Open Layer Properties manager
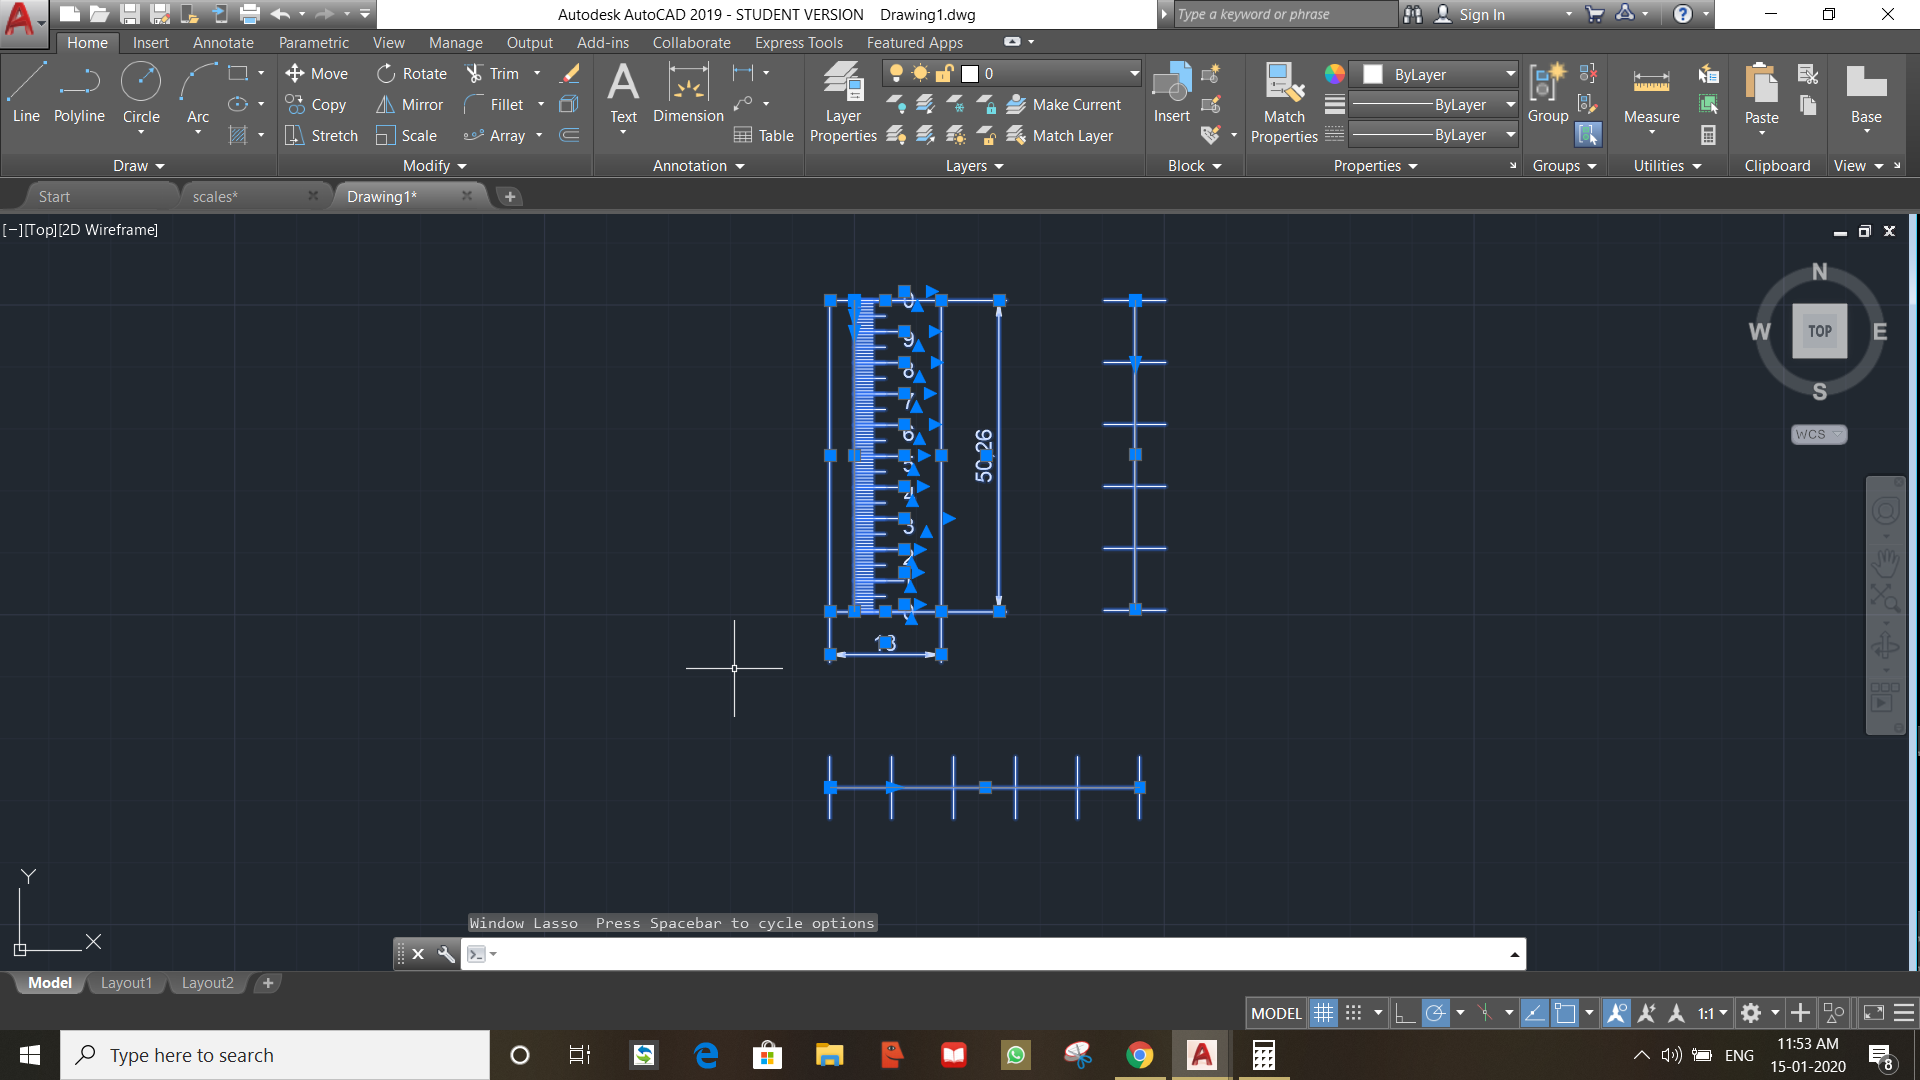 (x=843, y=100)
